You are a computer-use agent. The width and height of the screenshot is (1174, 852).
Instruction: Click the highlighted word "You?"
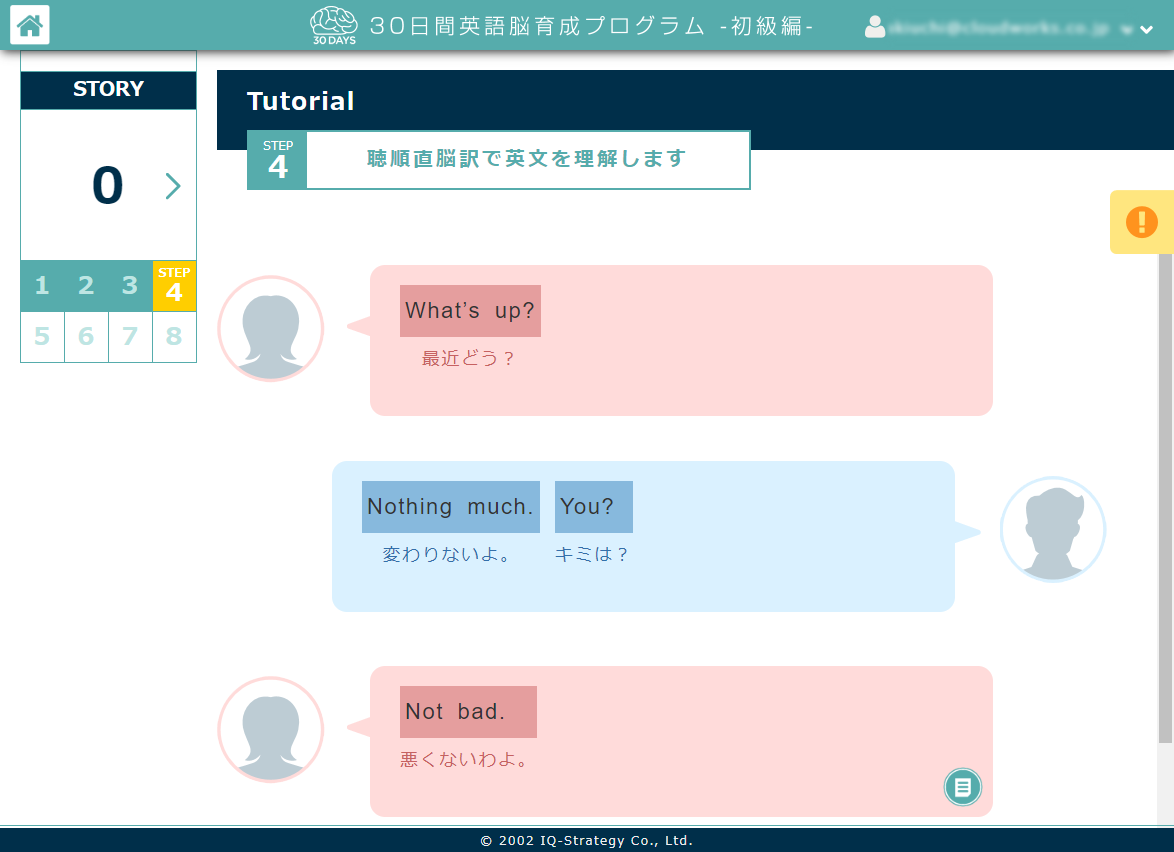593,507
